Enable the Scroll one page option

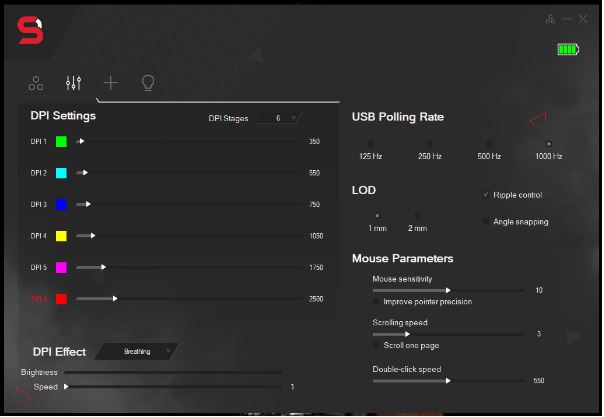click(376, 345)
